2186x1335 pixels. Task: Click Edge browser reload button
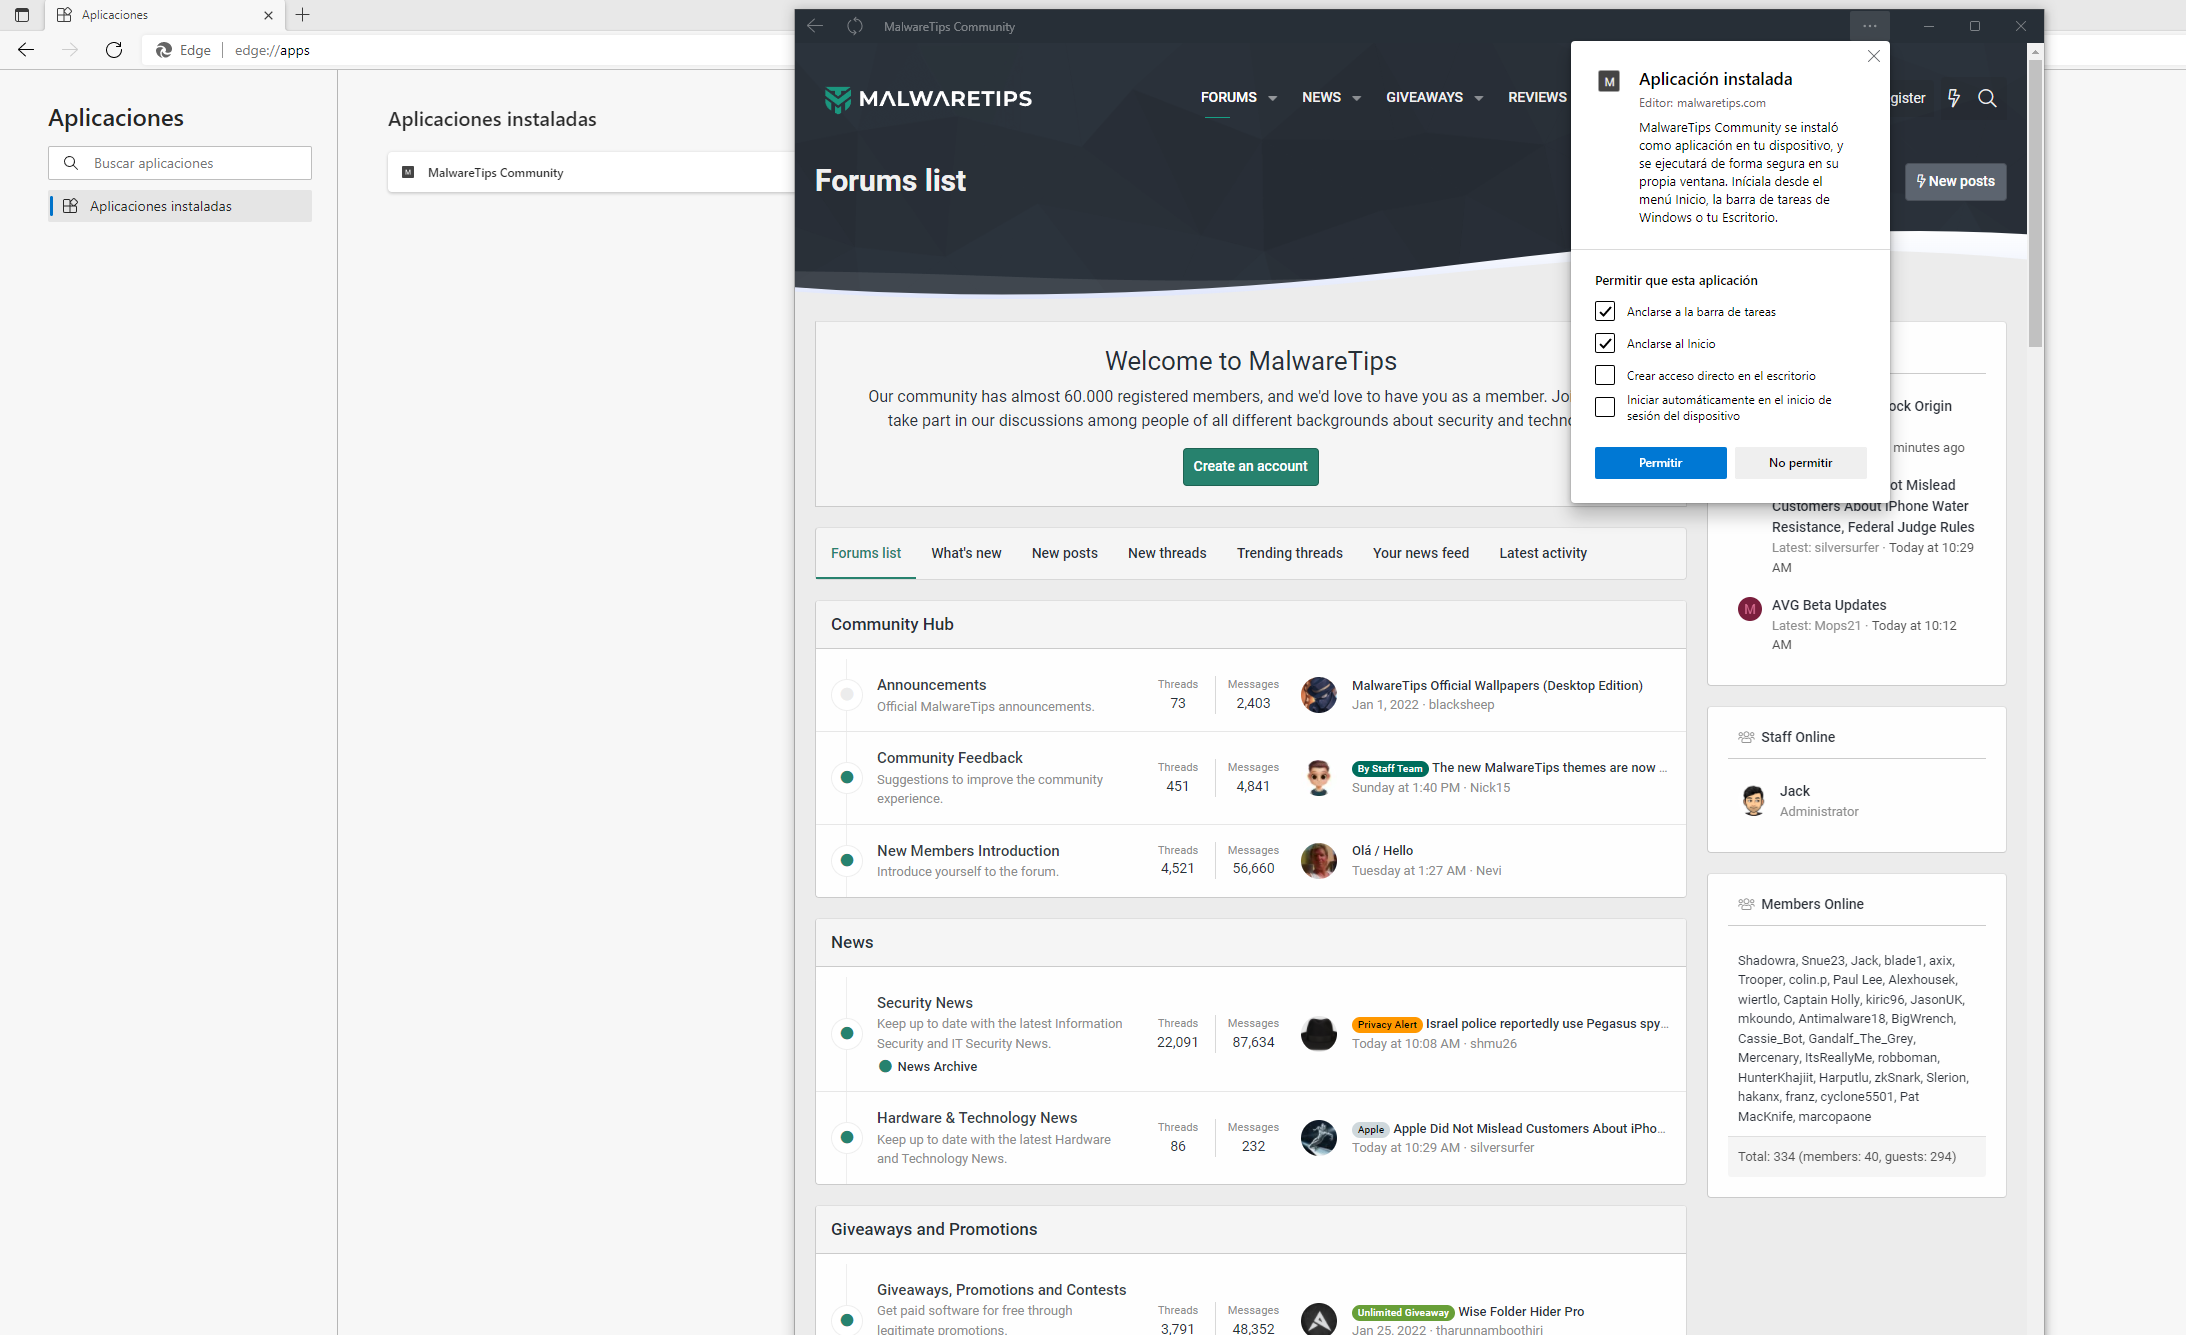point(114,50)
